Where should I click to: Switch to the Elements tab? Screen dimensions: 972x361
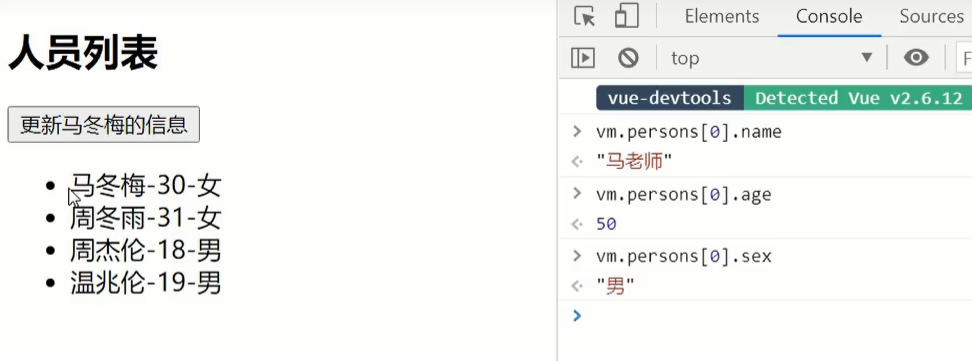click(x=722, y=16)
